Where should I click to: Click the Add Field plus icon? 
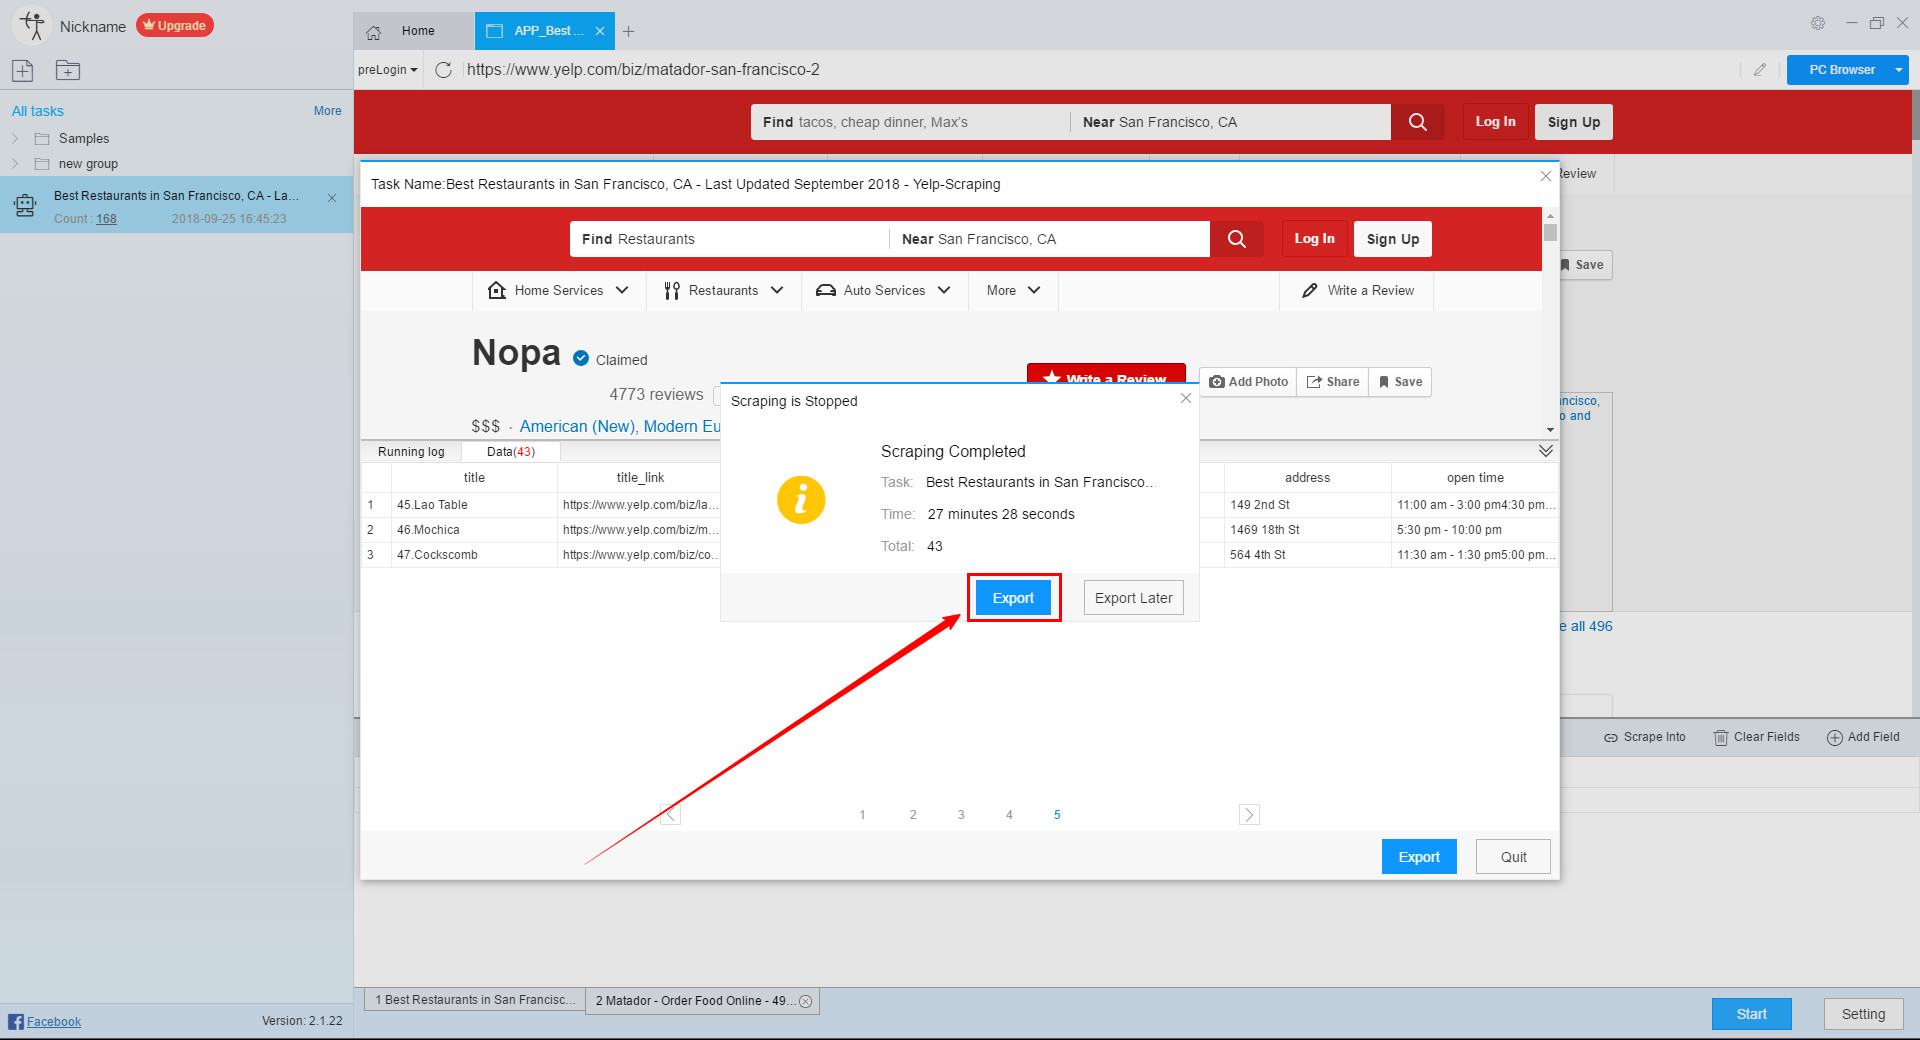[x=1835, y=737]
